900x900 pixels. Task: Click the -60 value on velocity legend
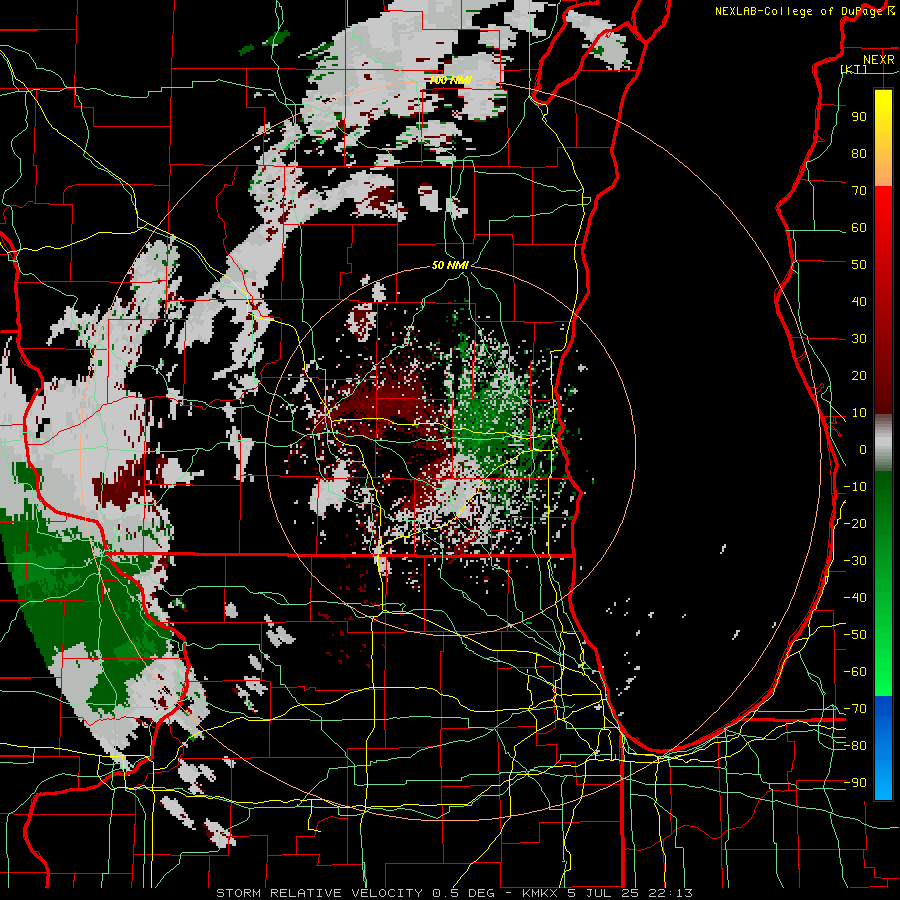(x=855, y=672)
